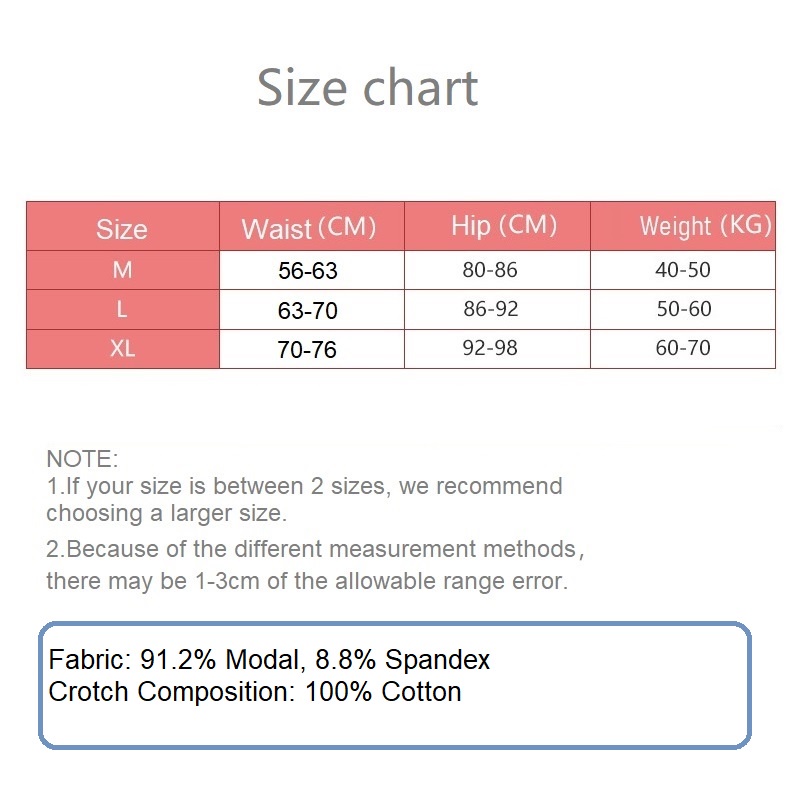The height and width of the screenshot is (800, 800).
Task: Click the M size row label
Action: pos(122,270)
